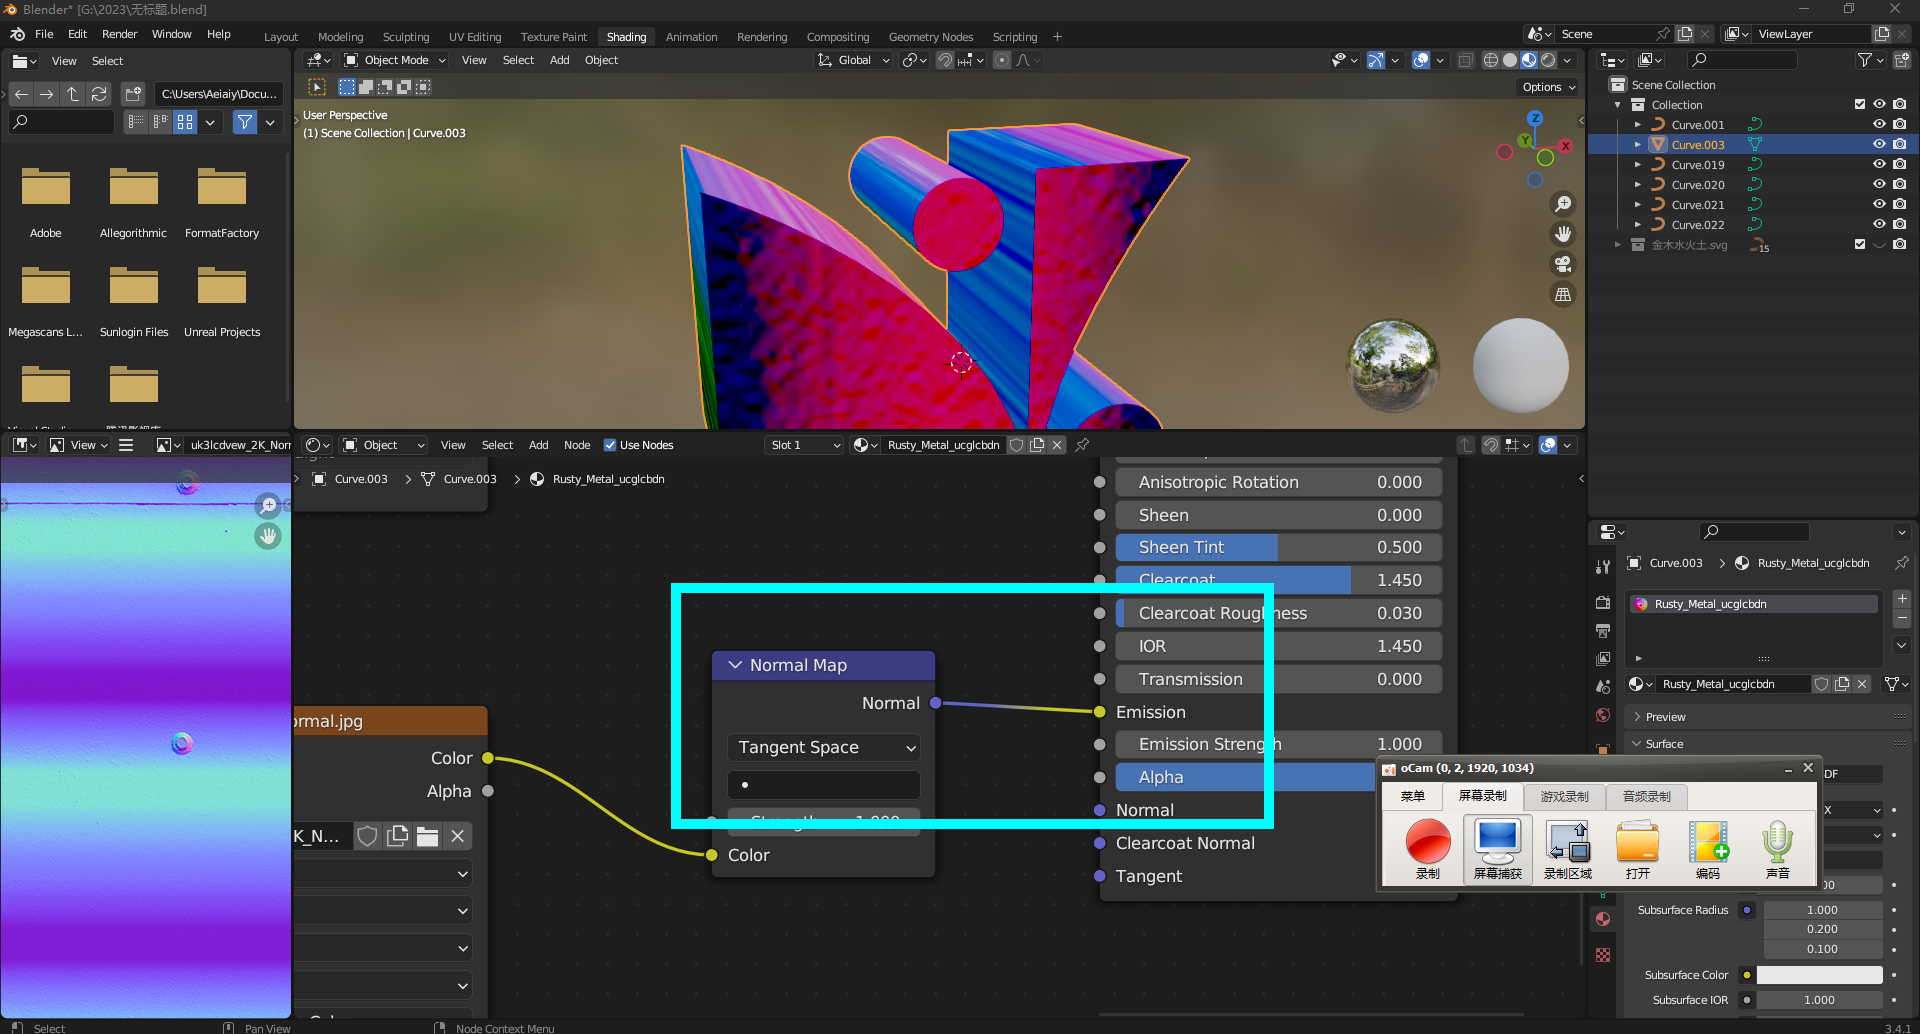Expand Curve.022 in the outliner
1920x1034 pixels.
point(1637,224)
